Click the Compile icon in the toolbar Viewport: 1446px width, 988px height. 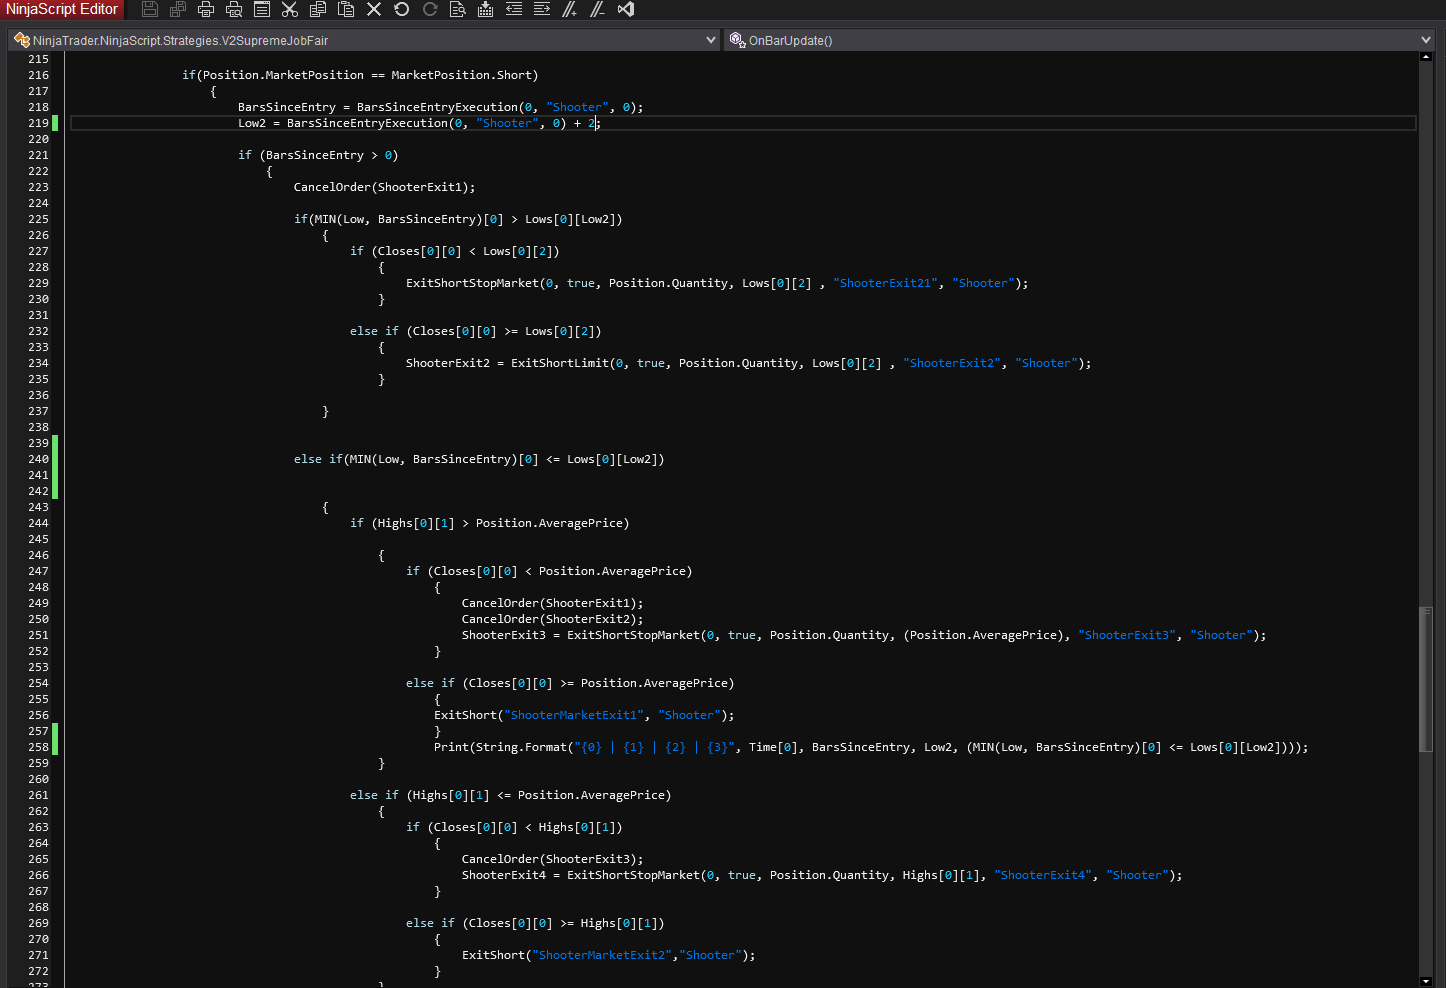pyautogui.click(x=486, y=9)
